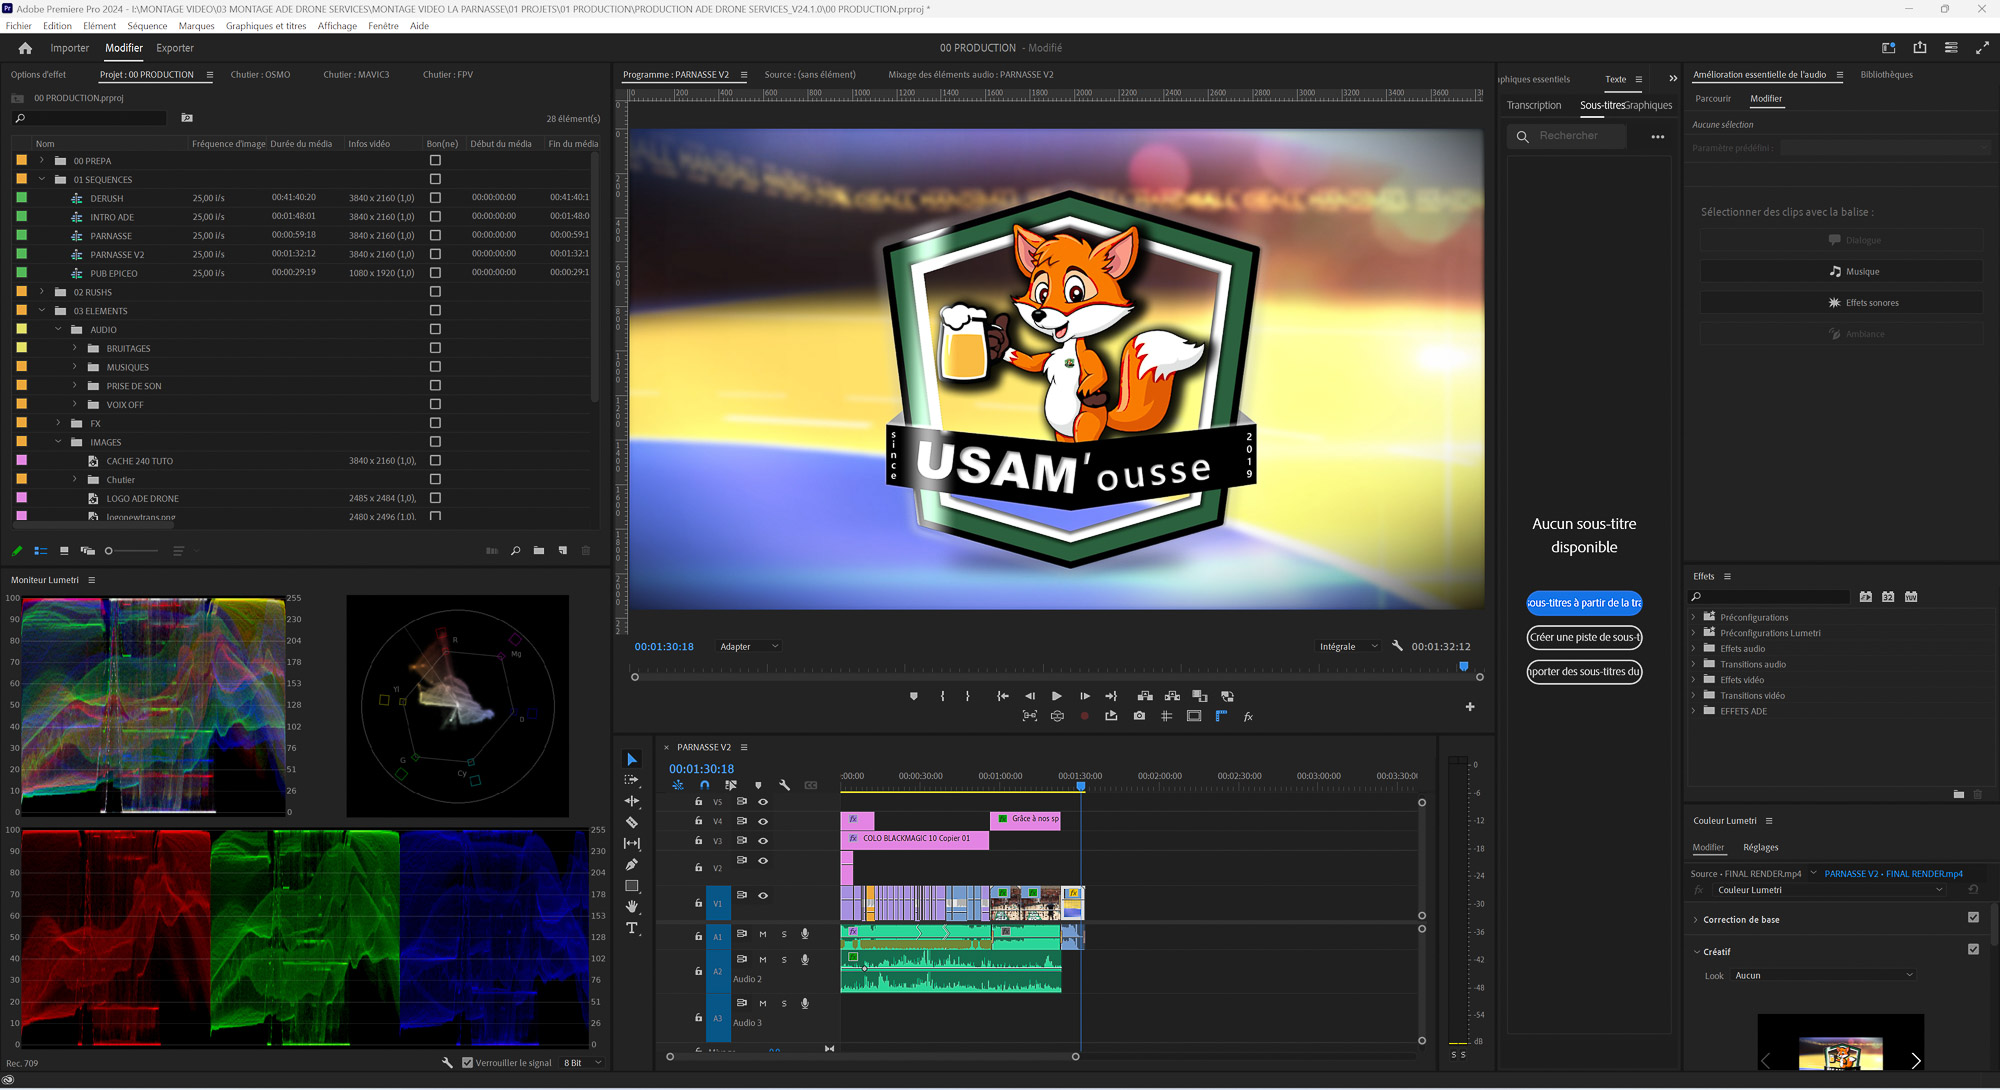
Task: Toggle the Créatif section checkbox
Action: pos(1973,949)
